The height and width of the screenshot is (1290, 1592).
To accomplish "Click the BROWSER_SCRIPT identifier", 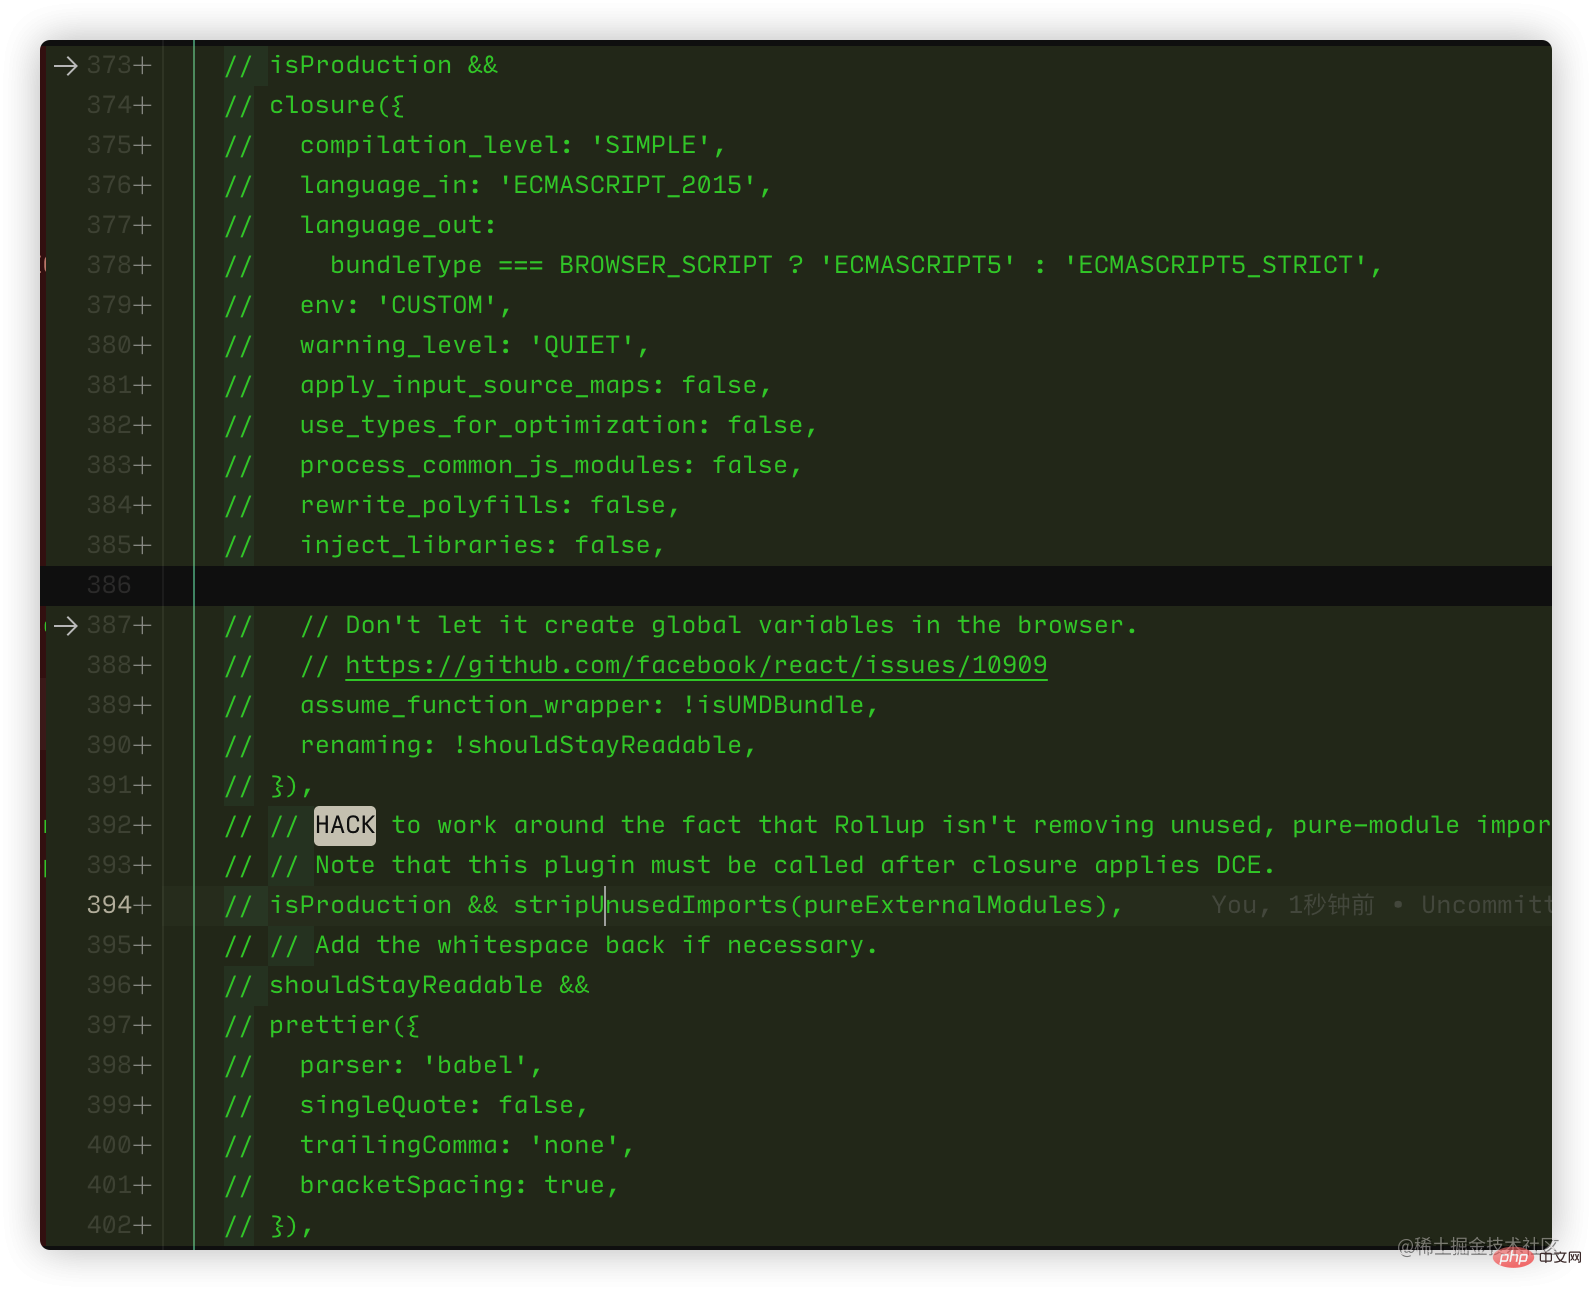I will point(665,265).
